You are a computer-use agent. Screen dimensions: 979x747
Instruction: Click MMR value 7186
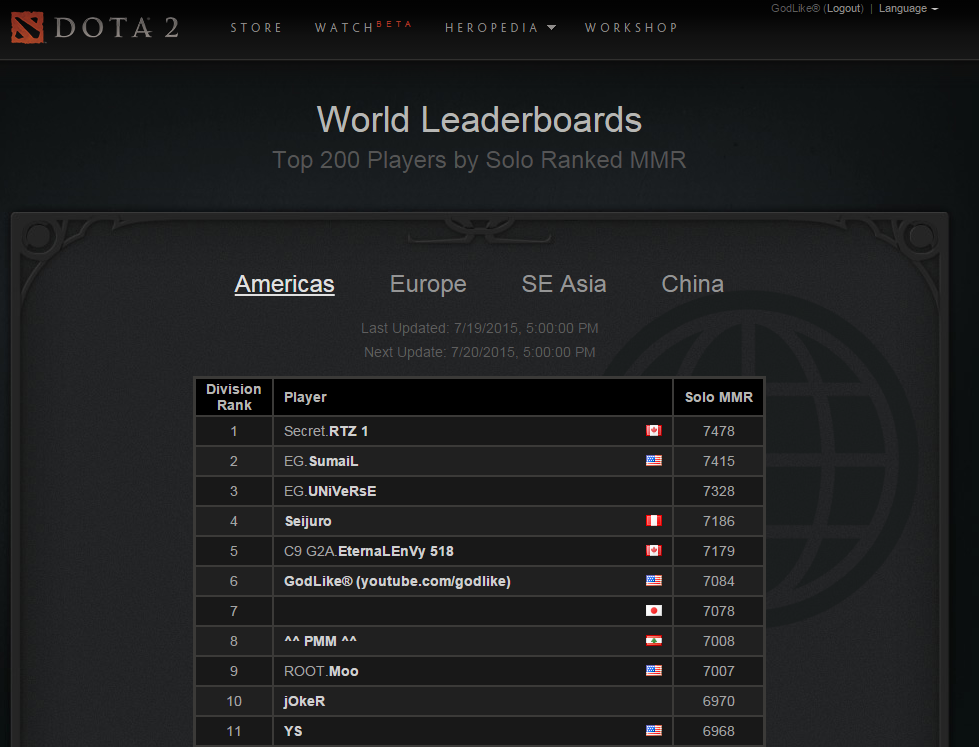719,521
